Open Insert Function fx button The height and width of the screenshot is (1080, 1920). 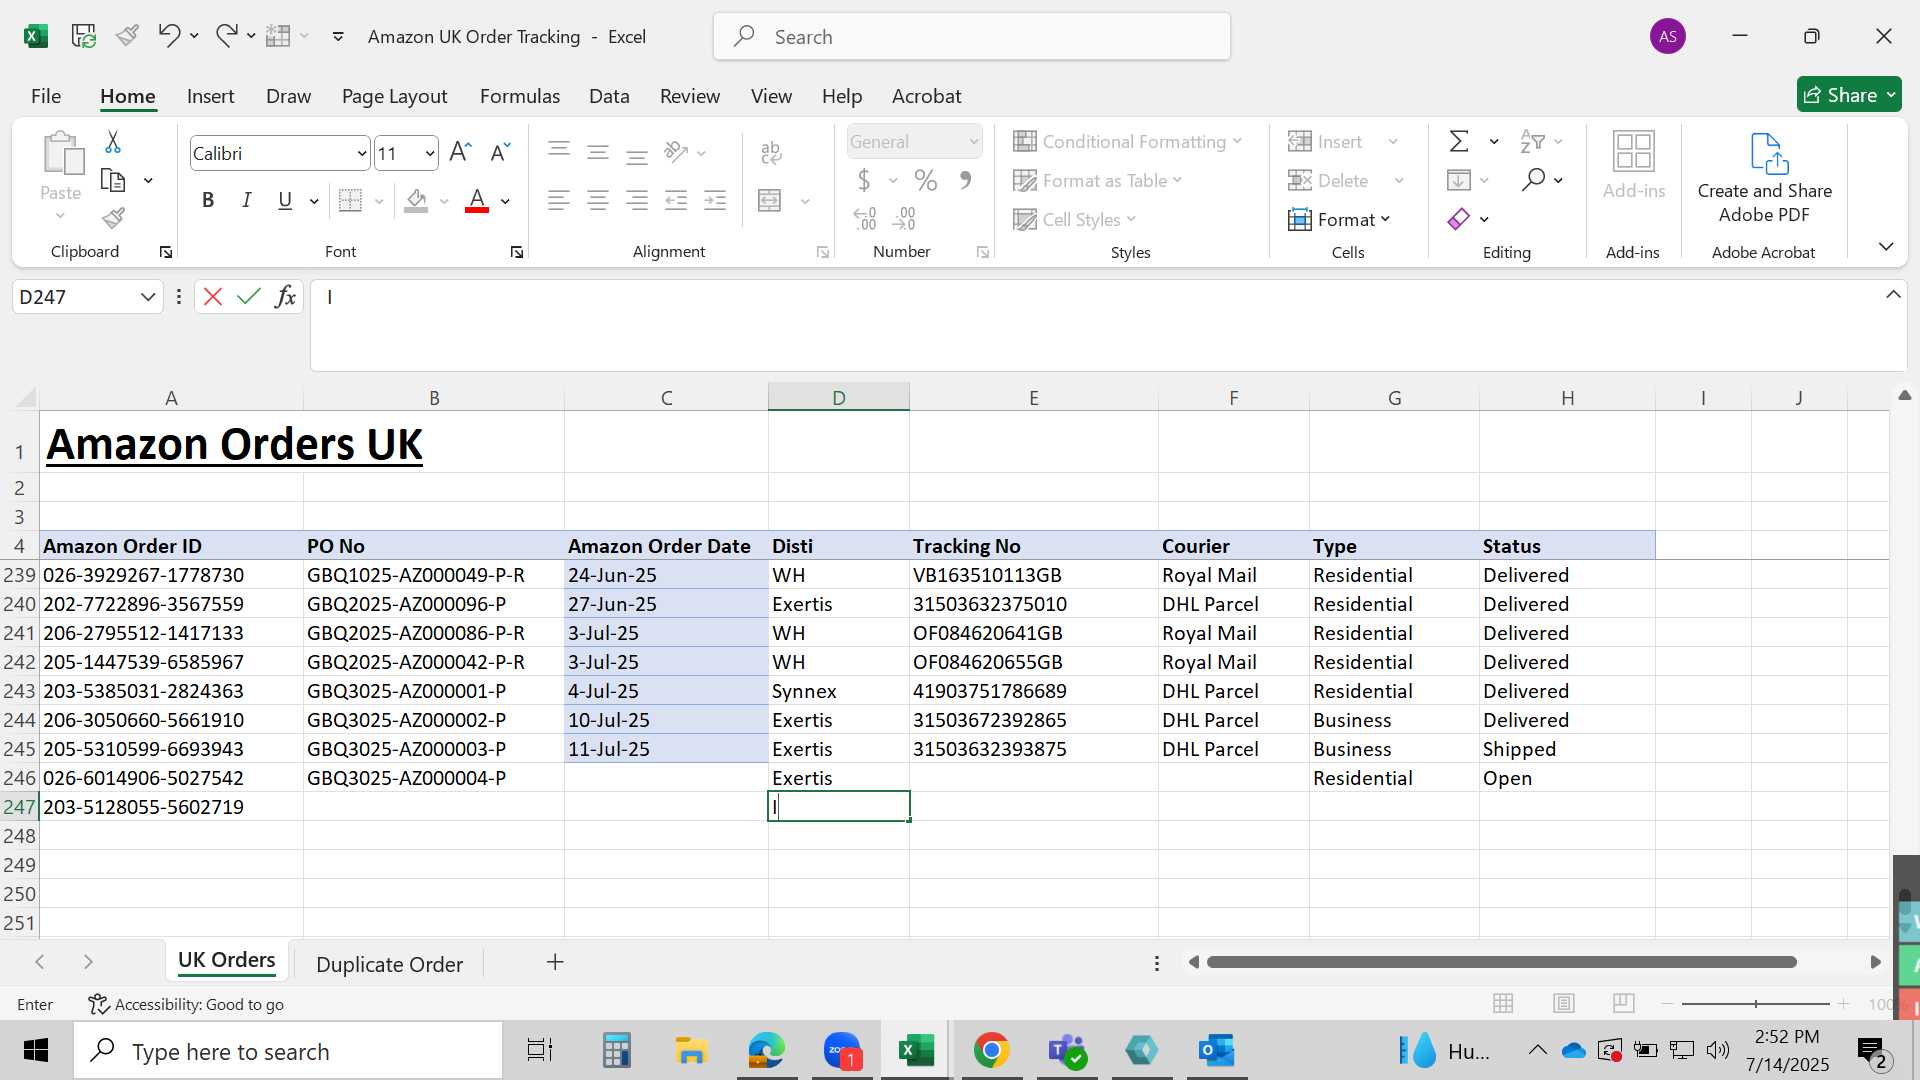(x=285, y=297)
